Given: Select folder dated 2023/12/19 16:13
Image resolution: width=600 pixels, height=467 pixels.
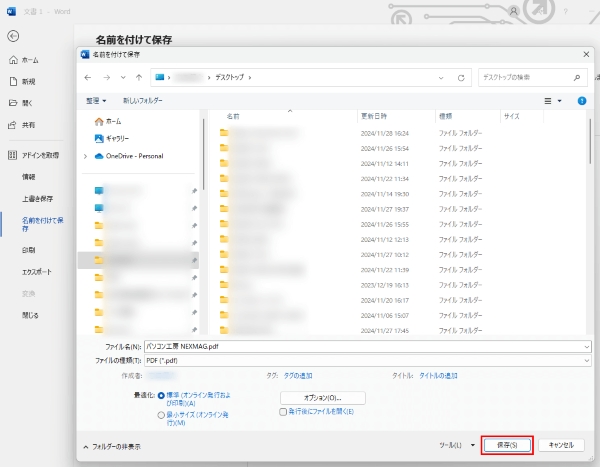Looking at the screenshot, I should (x=352, y=285).
